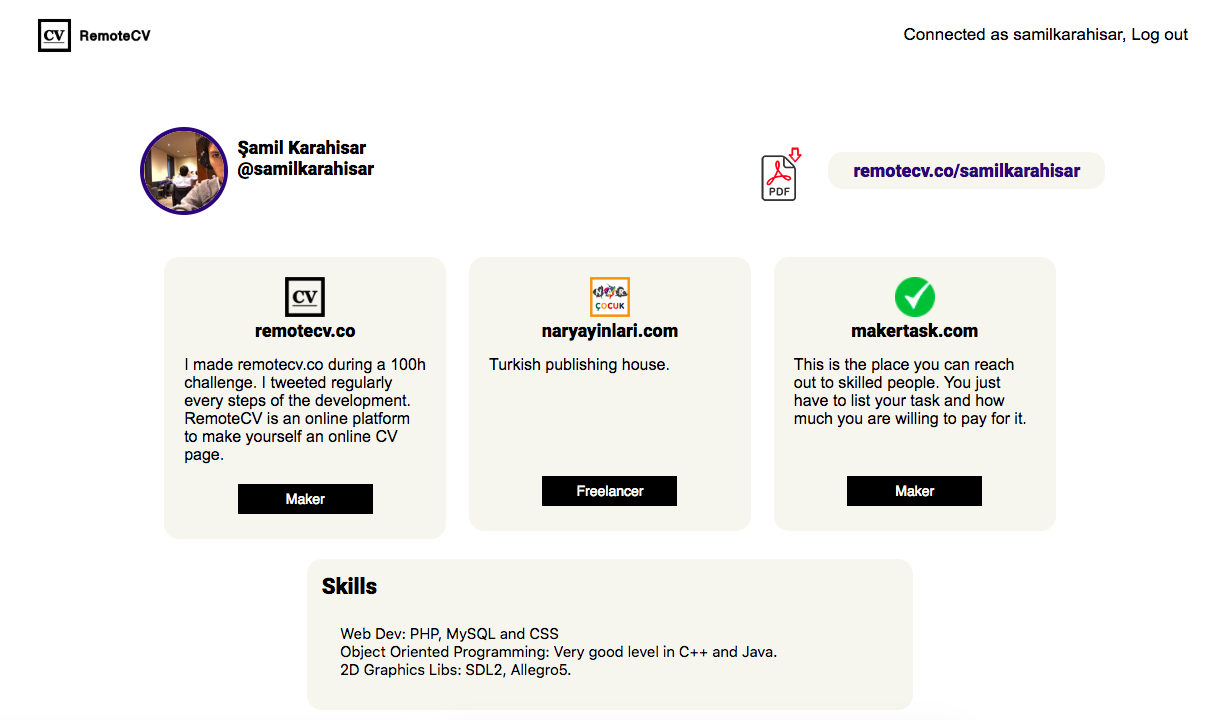Open Şamil Karahisar's profile picture
The width and height of the screenshot is (1222, 720).
pos(184,170)
